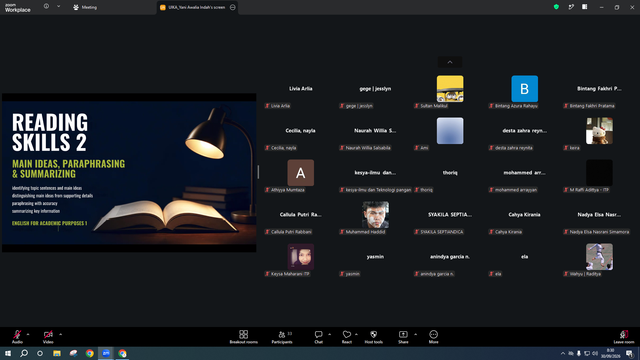Collapse gallery with the up chevron

pos(450,62)
